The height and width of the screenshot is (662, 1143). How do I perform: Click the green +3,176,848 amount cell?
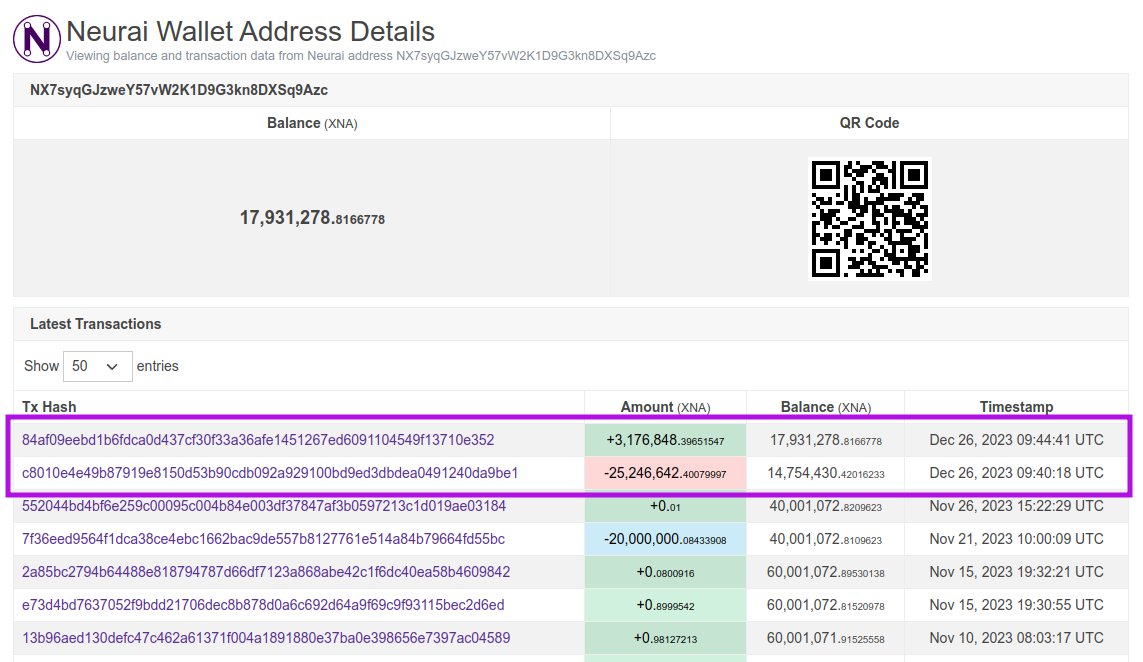coord(664,439)
